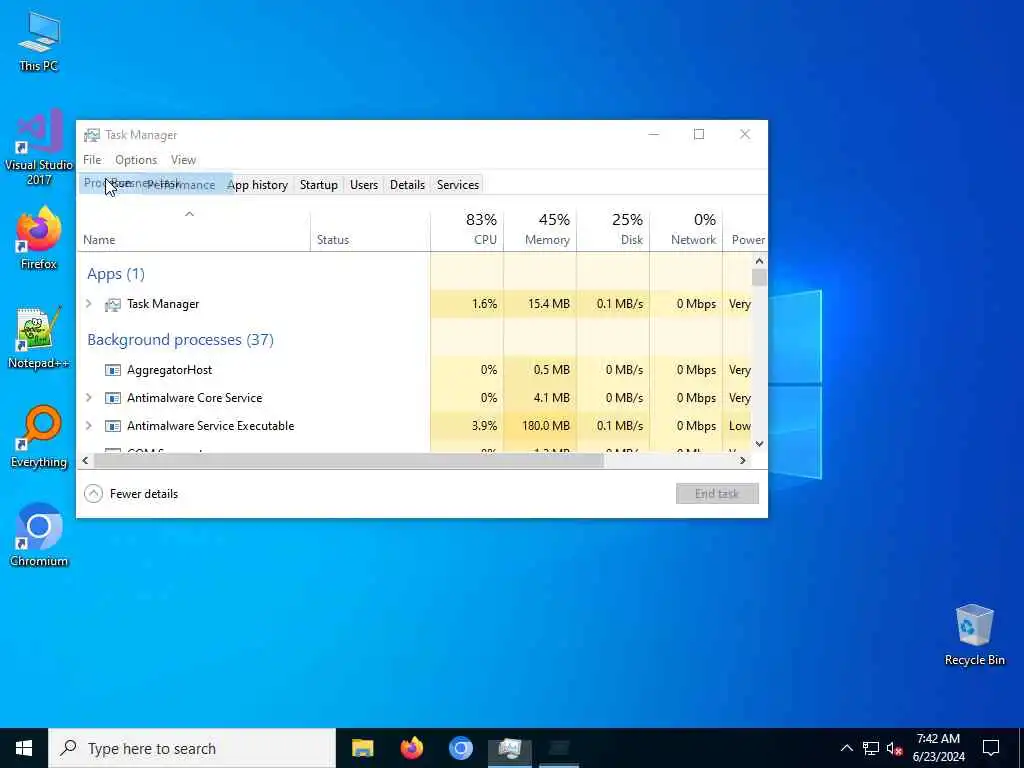Viewport: 1024px width, 768px height.
Task: Expand the Task Manager app row
Action: point(89,304)
